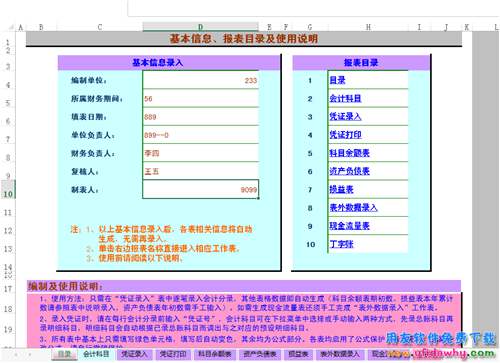Select column D header

(x=201, y=27)
